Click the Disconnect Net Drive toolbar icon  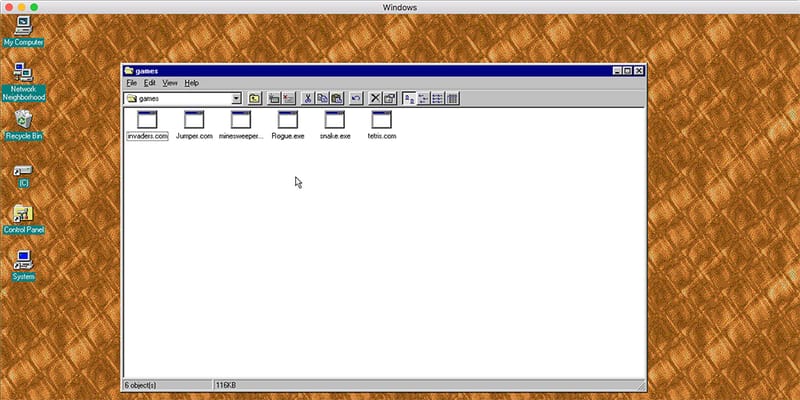coord(289,98)
